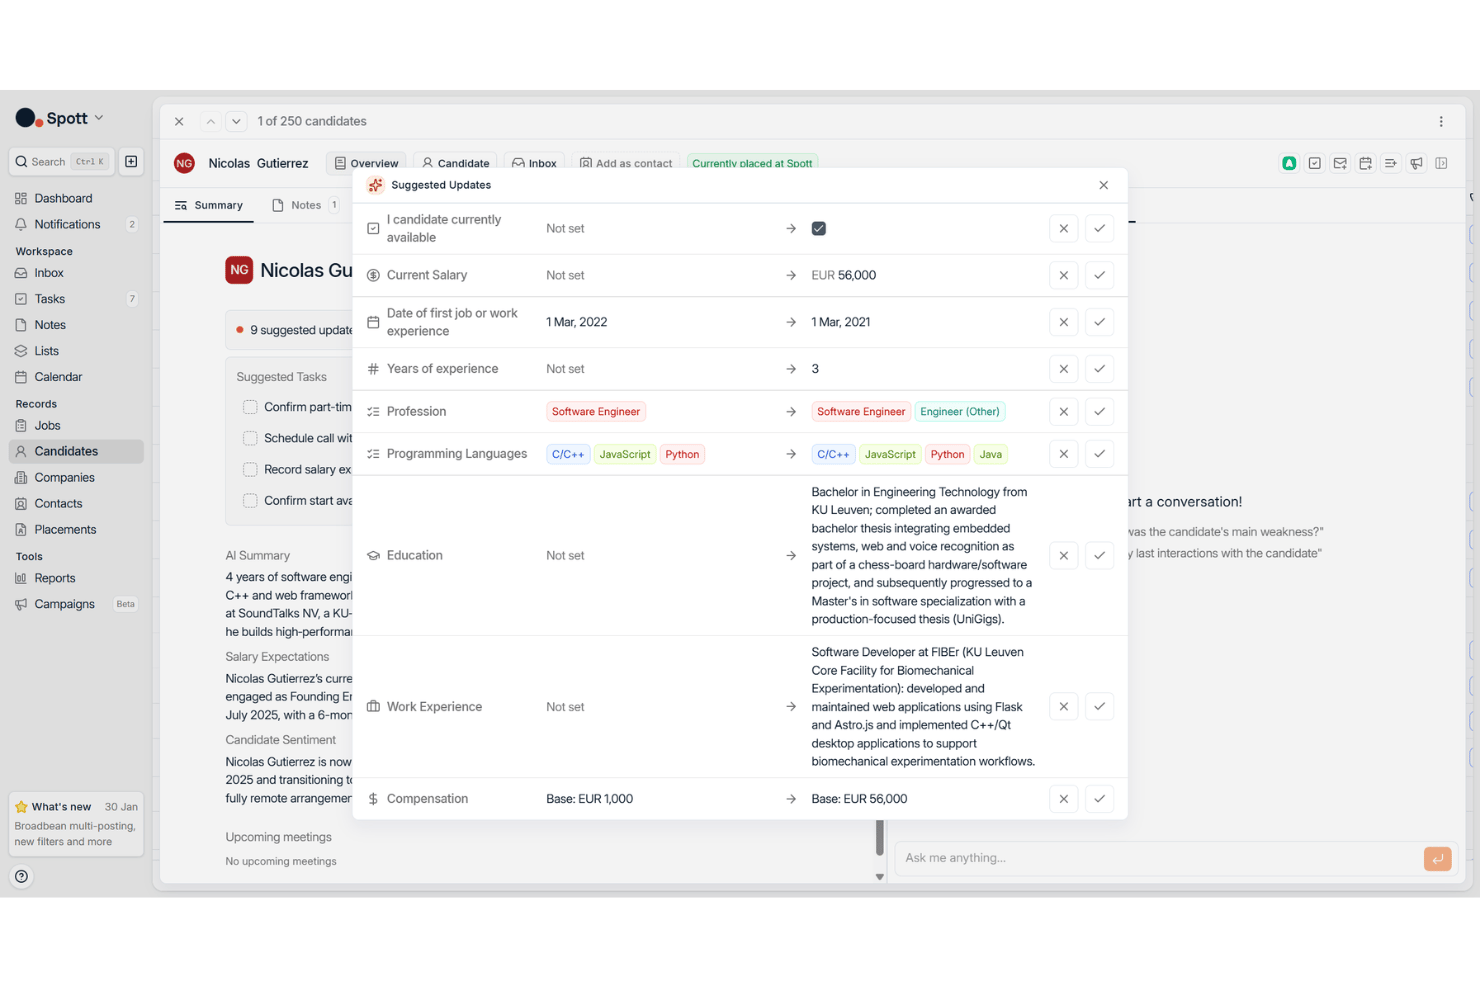Accept the Compensation update

(x=1099, y=799)
